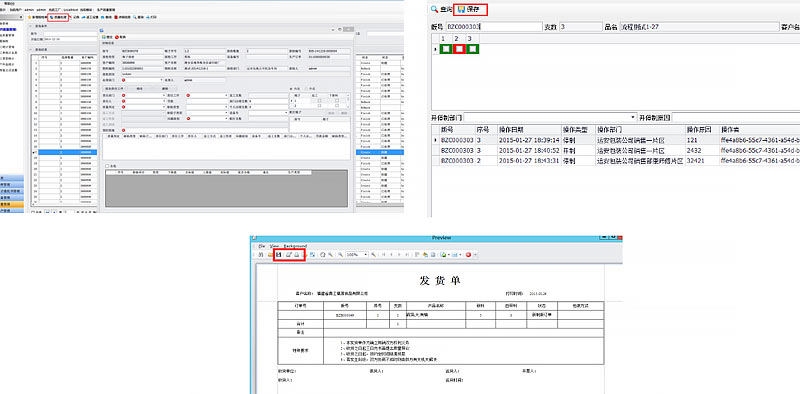Click the red stop icon in Preview toolbar
The image size is (800, 394).
468,255
